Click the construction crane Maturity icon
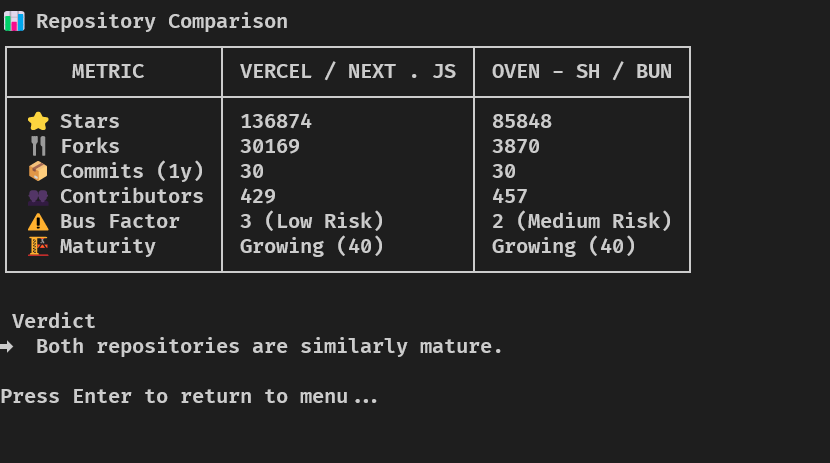The width and height of the screenshot is (830, 463). click(38, 247)
